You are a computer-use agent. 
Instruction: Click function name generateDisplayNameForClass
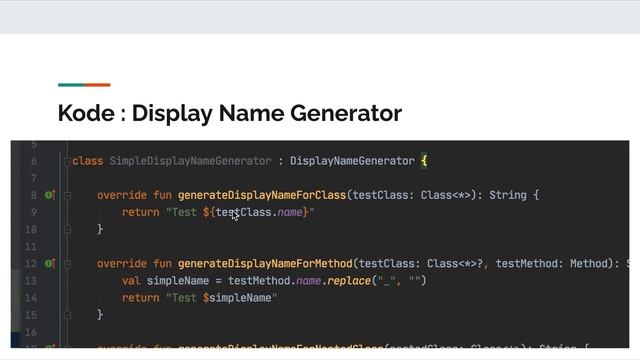(x=262, y=195)
